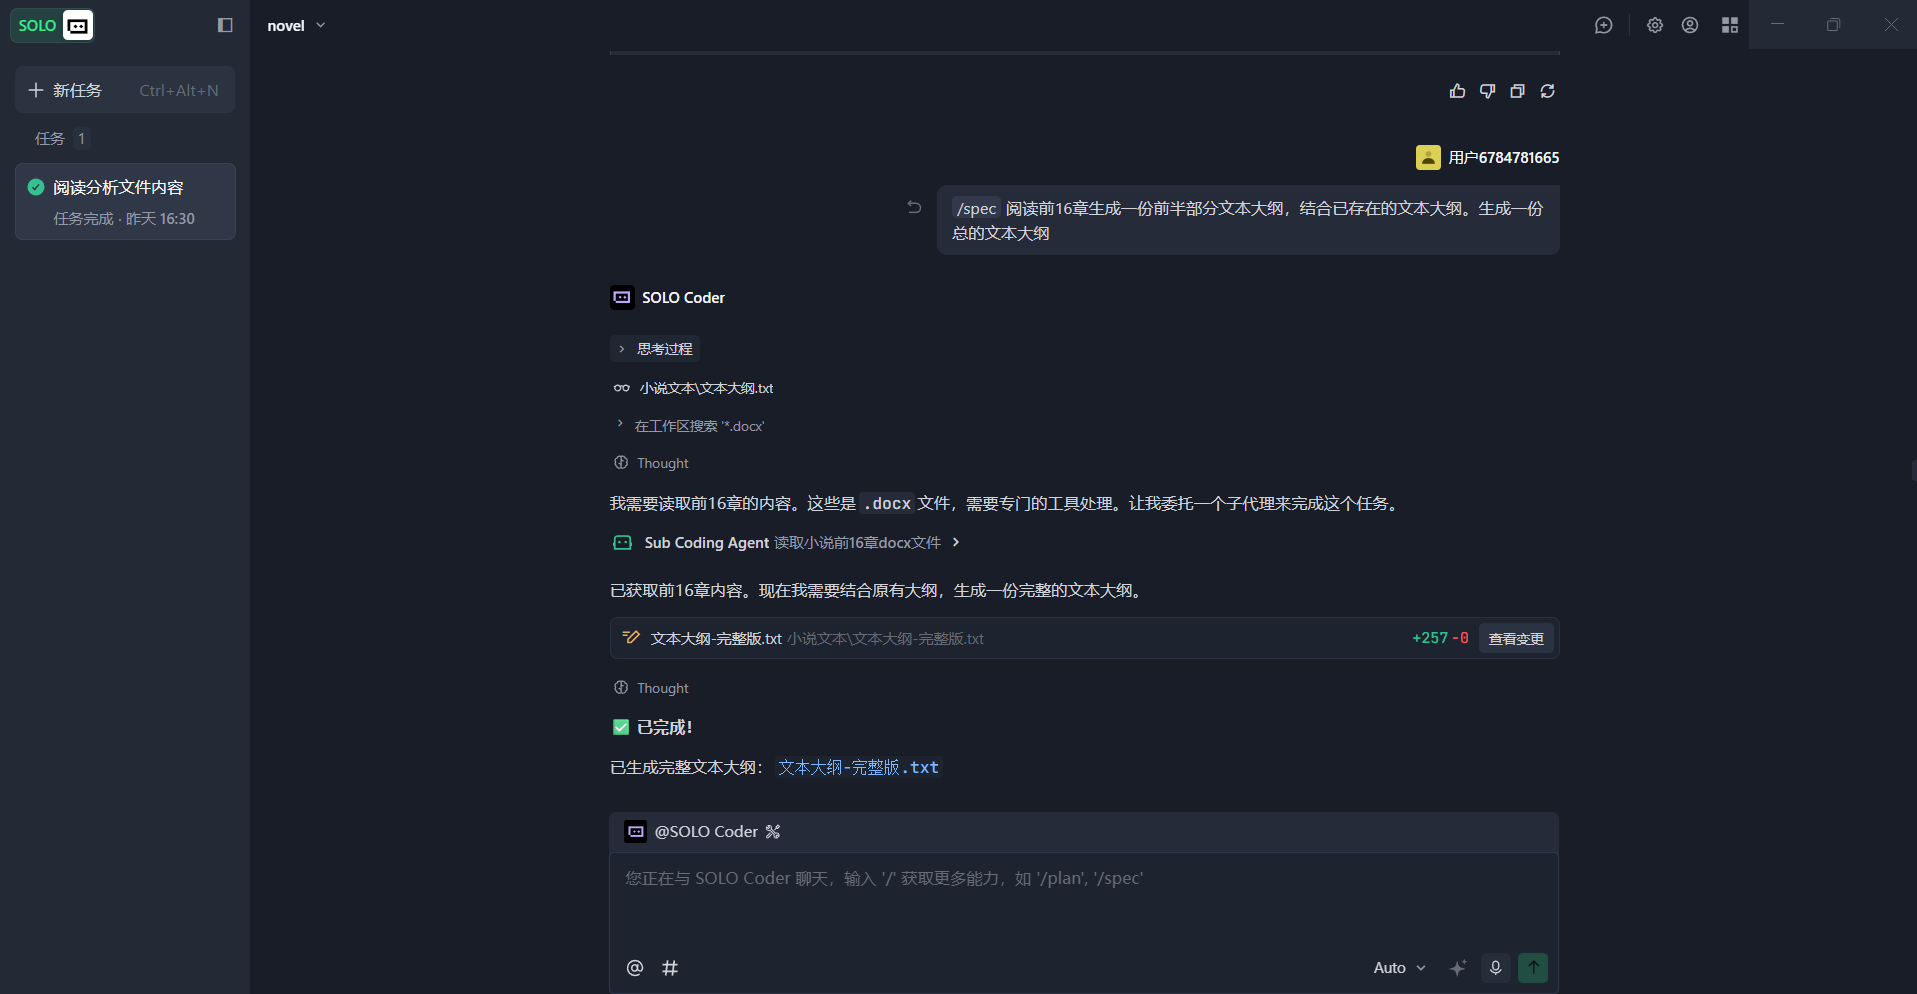
Task: Open the user account profile icon
Action: (x=1690, y=25)
